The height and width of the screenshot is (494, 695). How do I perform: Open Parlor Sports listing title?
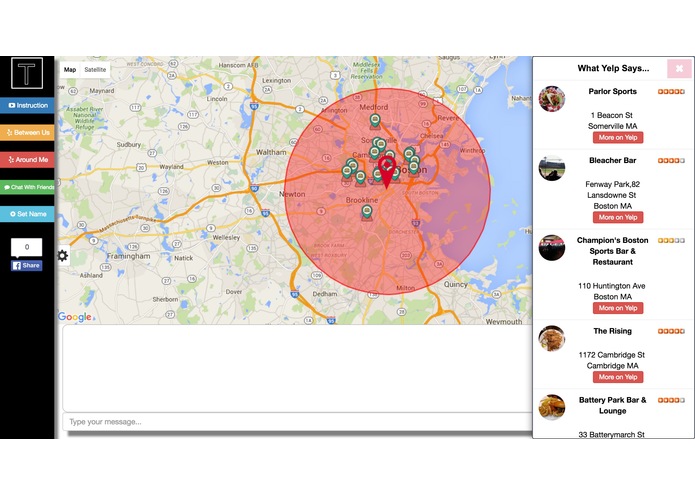pyautogui.click(x=613, y=91)
